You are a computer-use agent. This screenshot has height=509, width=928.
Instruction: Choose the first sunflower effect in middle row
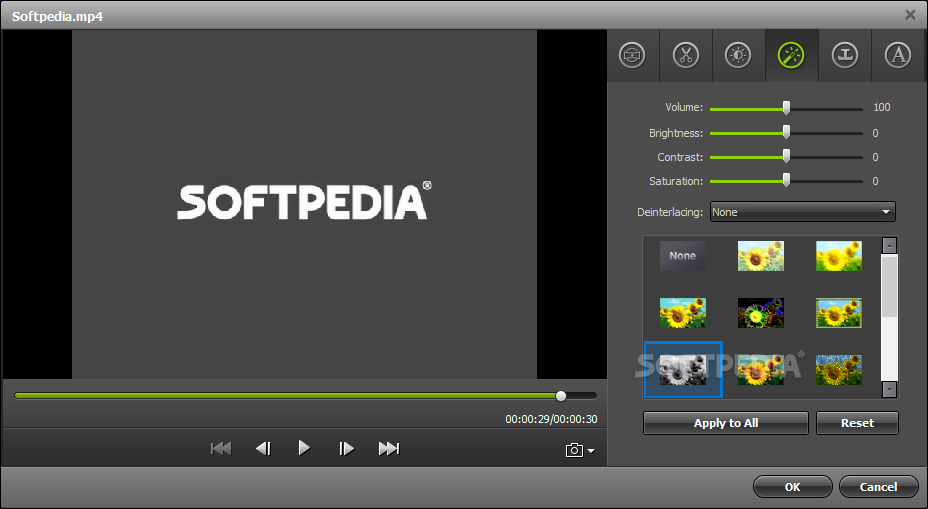coord(682,313)
